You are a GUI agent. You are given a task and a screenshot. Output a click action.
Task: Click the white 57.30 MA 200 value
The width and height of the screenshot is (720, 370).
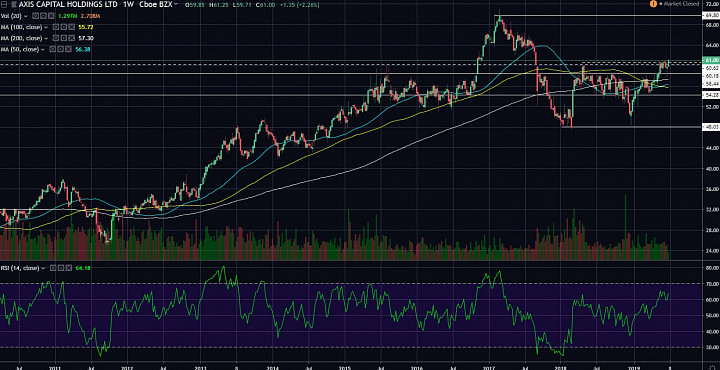coord(85,38)
